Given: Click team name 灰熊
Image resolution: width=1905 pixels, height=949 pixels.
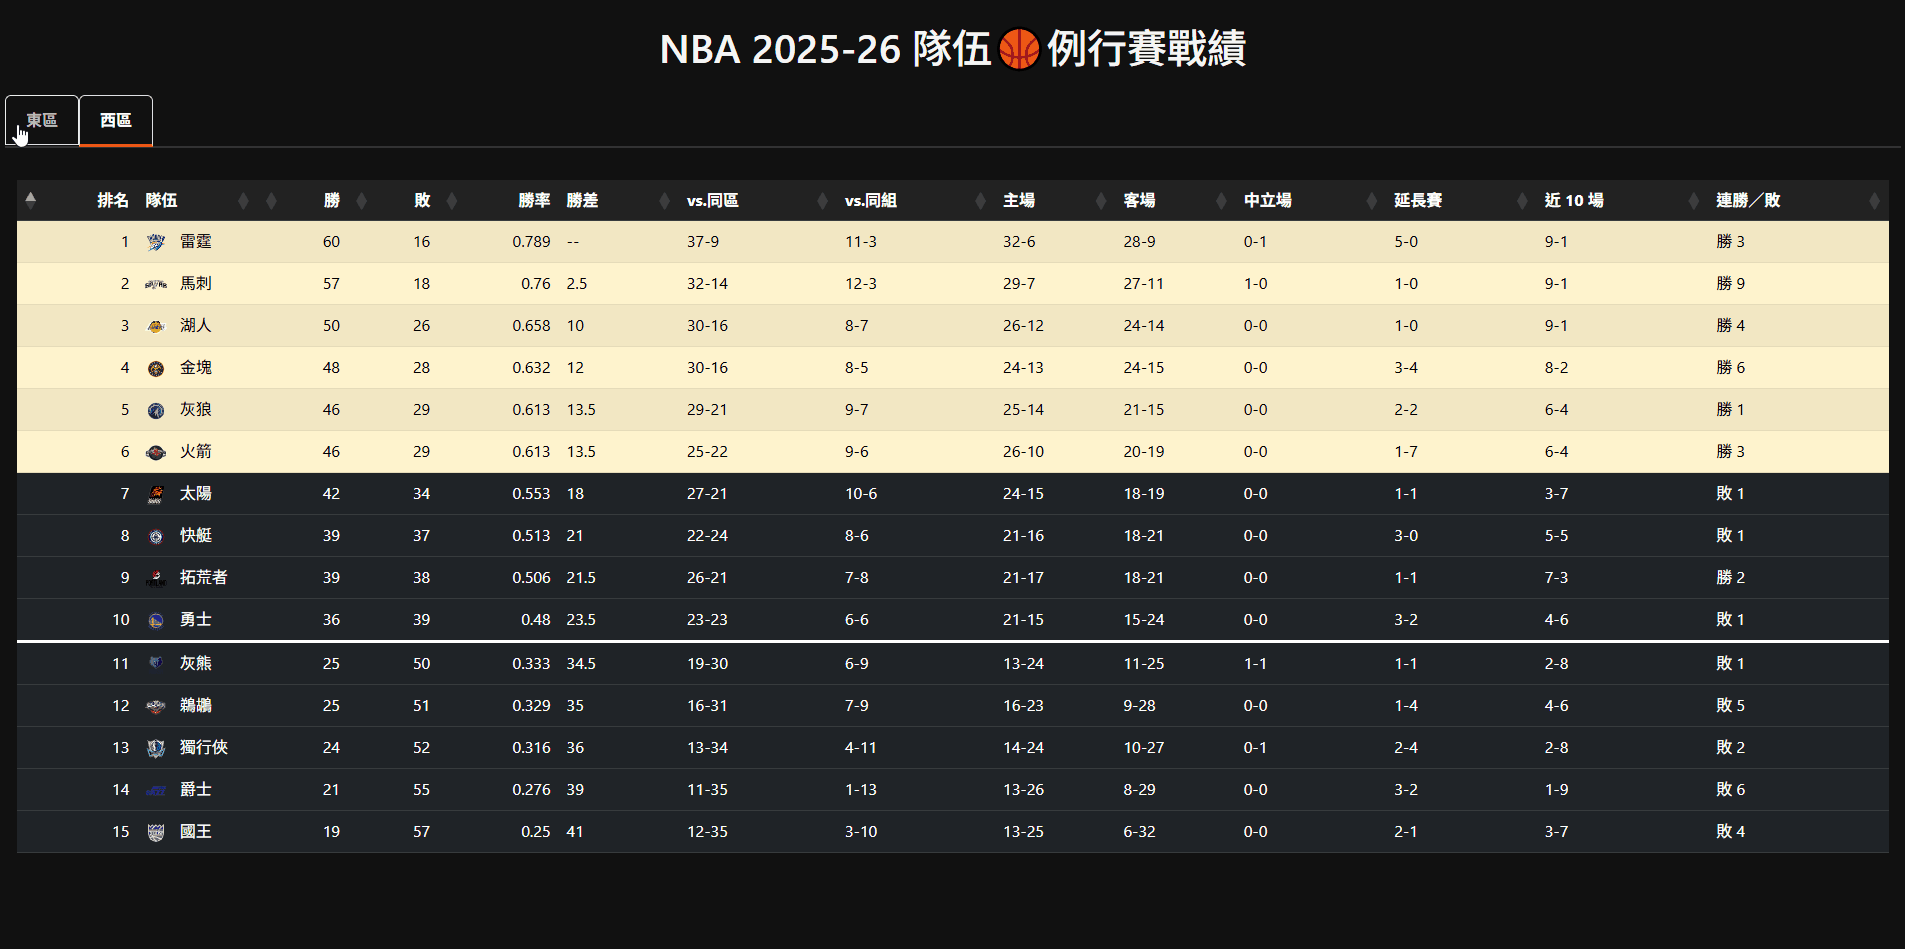Looking at the screenshot, I should pyautogui.click(x=195, y=663).
